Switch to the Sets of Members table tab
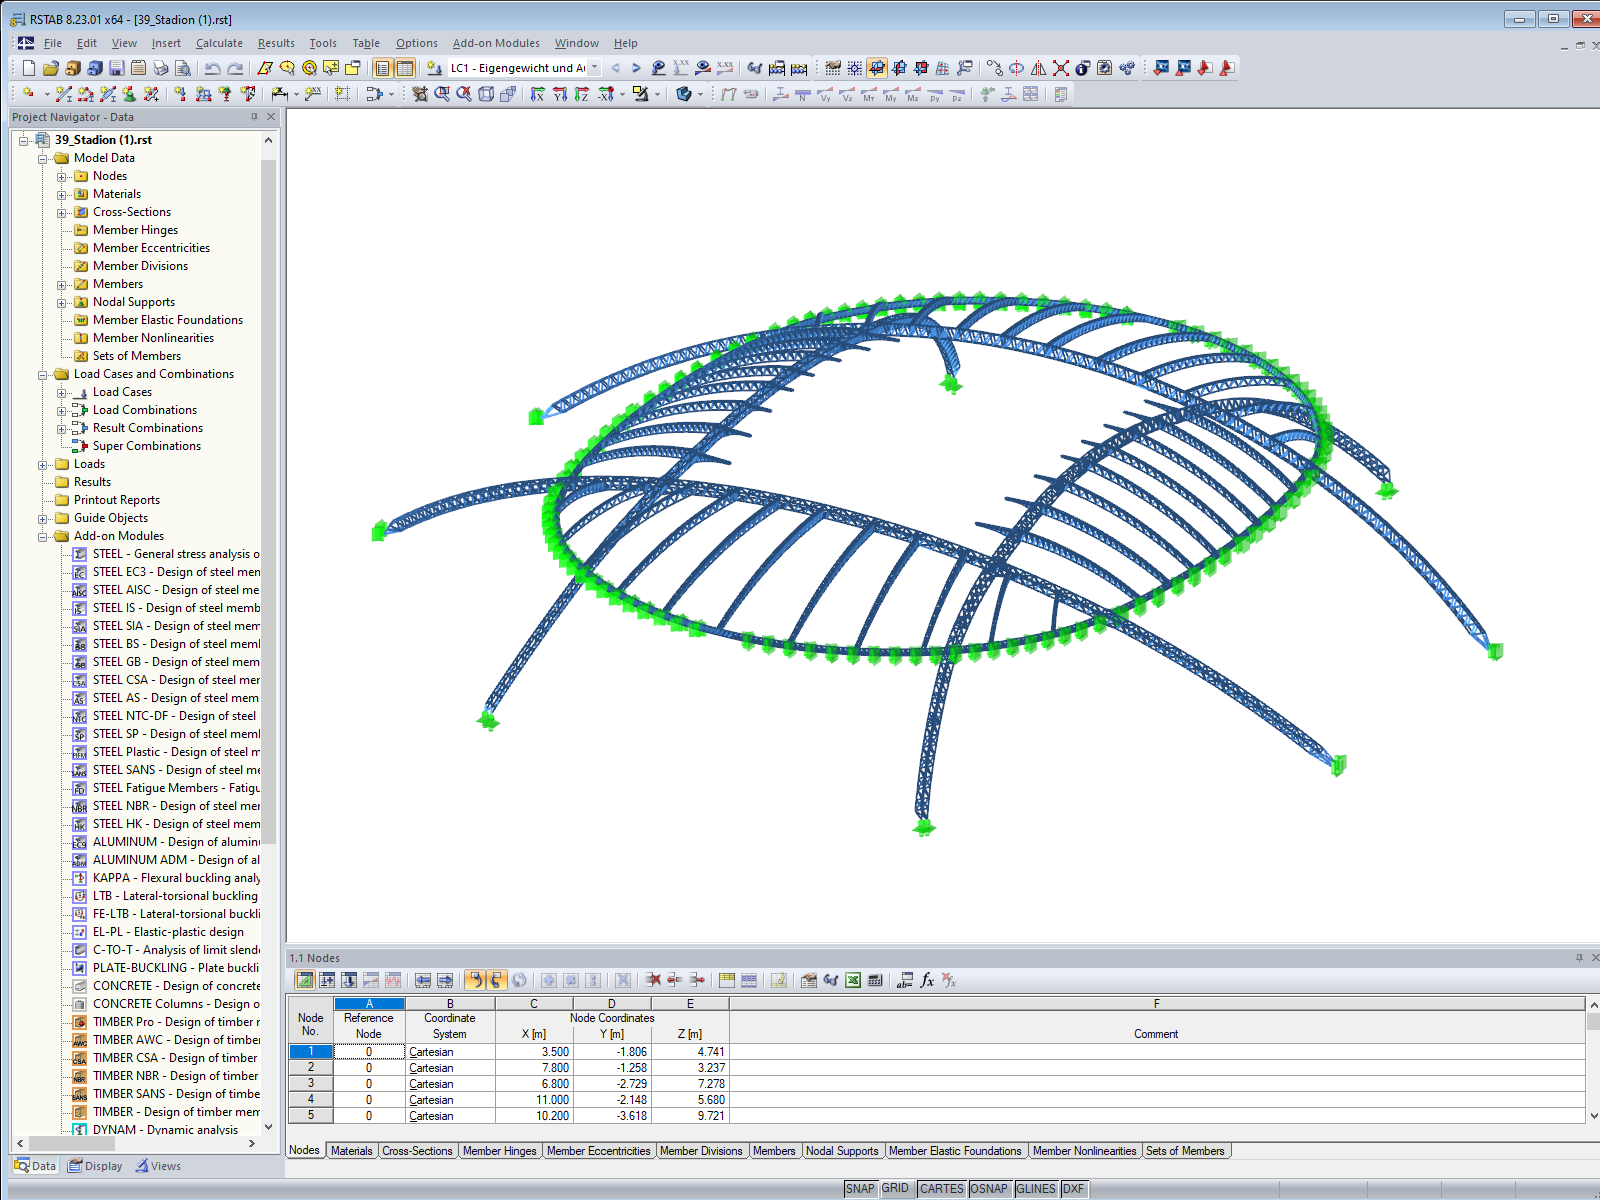1600x1200 pixels. tap(1185, 1151)
